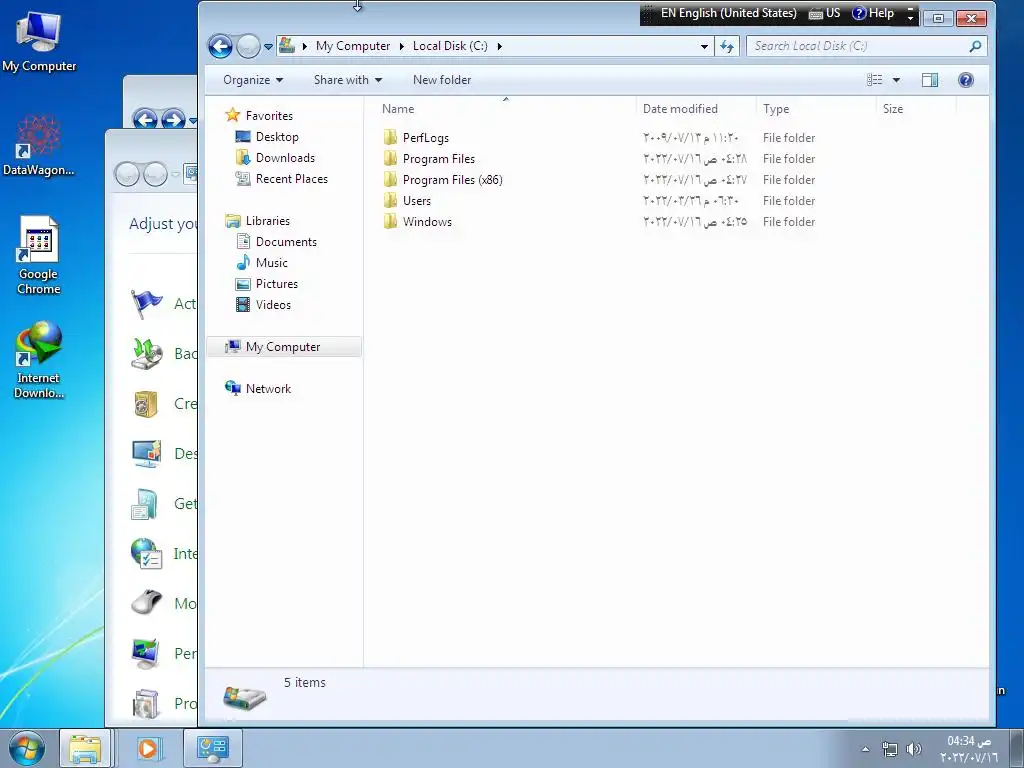Open Help on the language bar
The width and height of the screenshot is (1024, 768).
874,13
